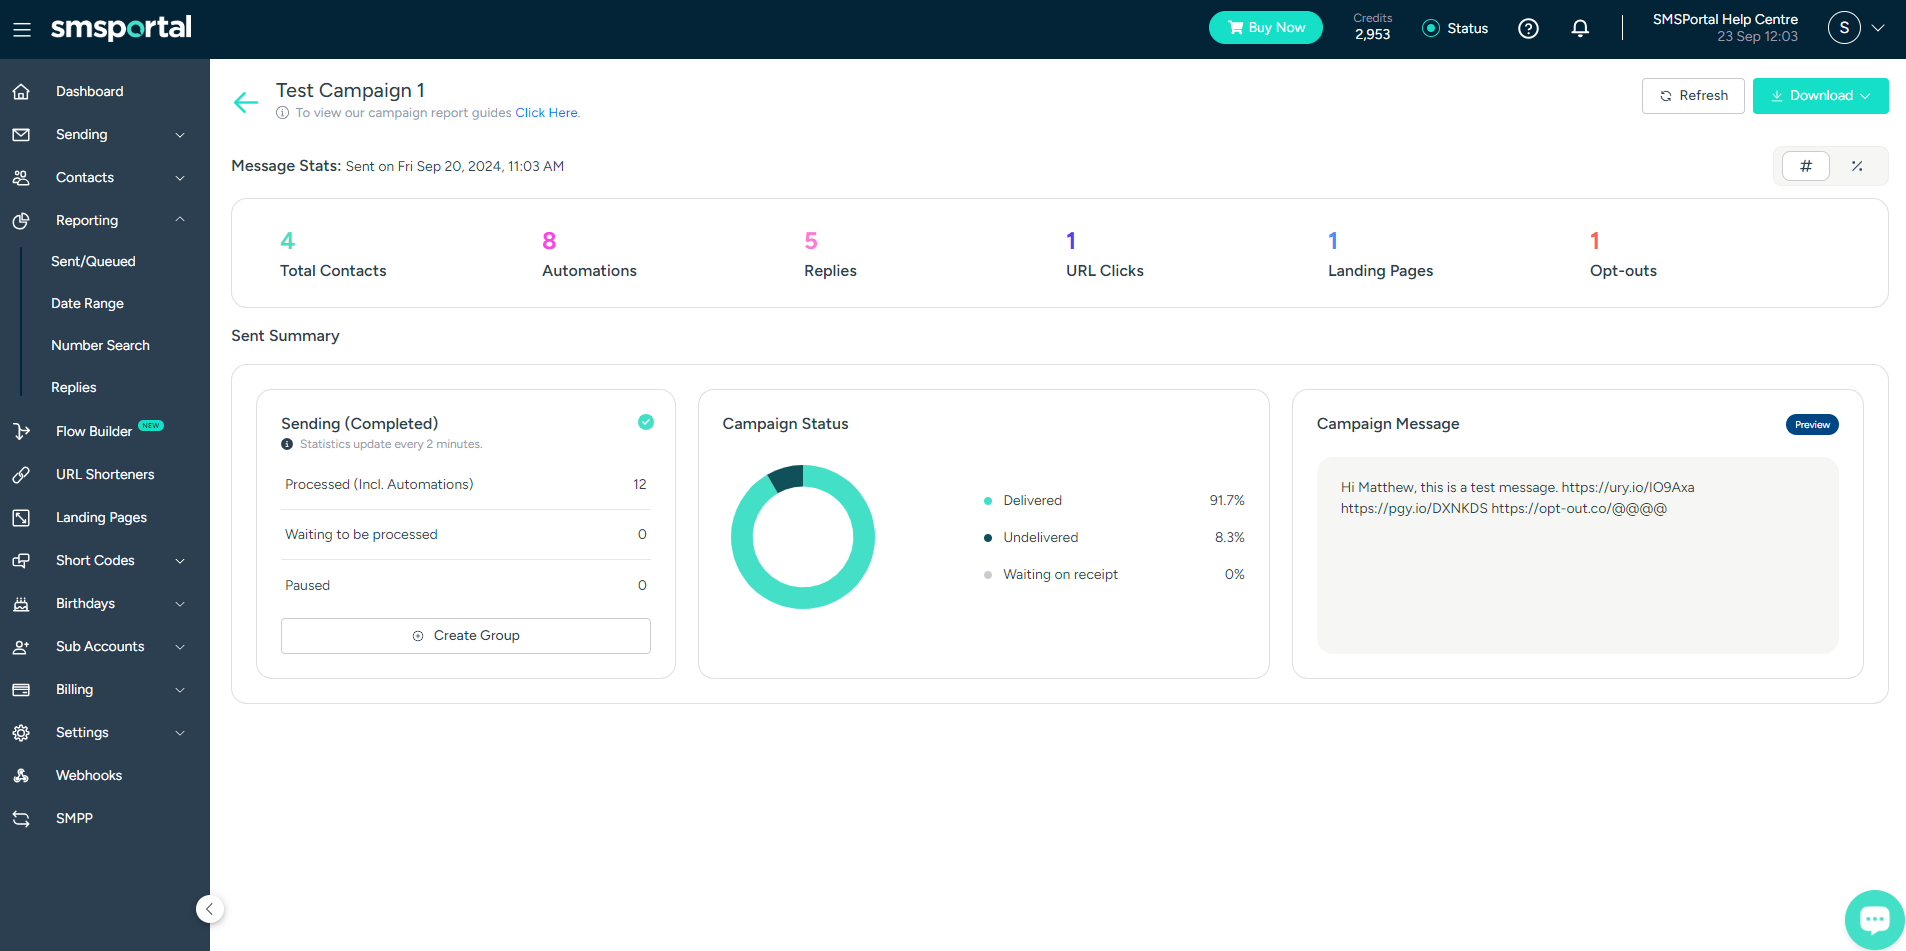Open Number Search report

pos(100,345)
